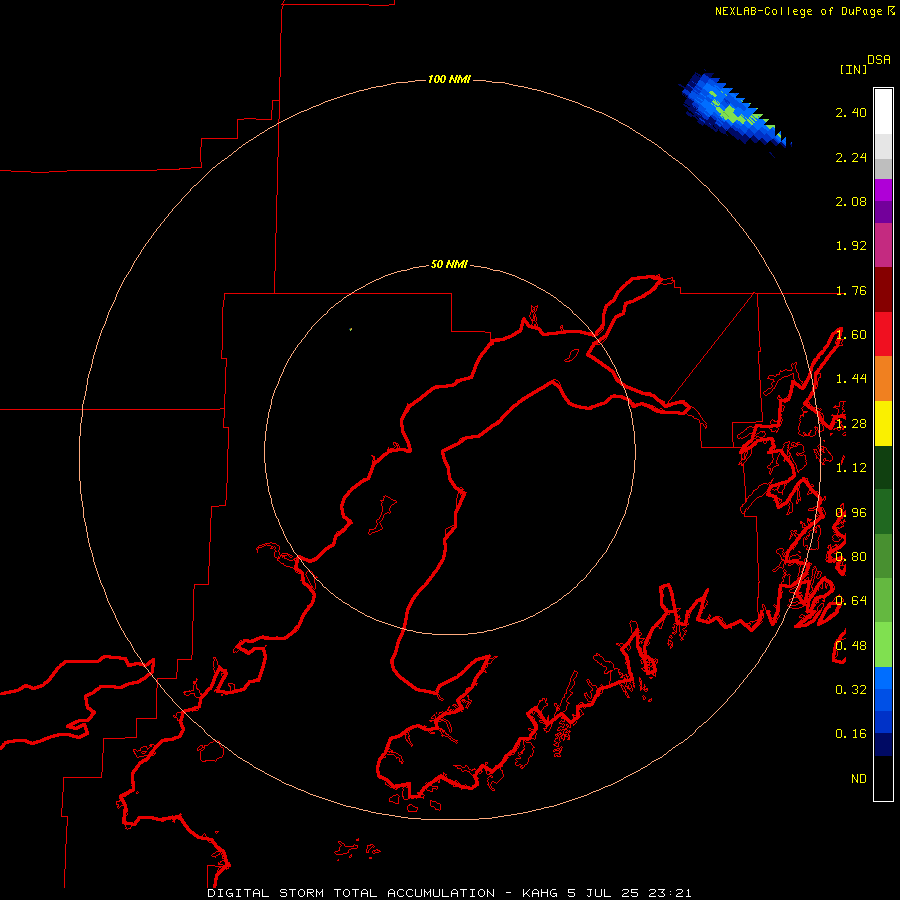Click the 1.92 legend value

[x=851, y=246]
